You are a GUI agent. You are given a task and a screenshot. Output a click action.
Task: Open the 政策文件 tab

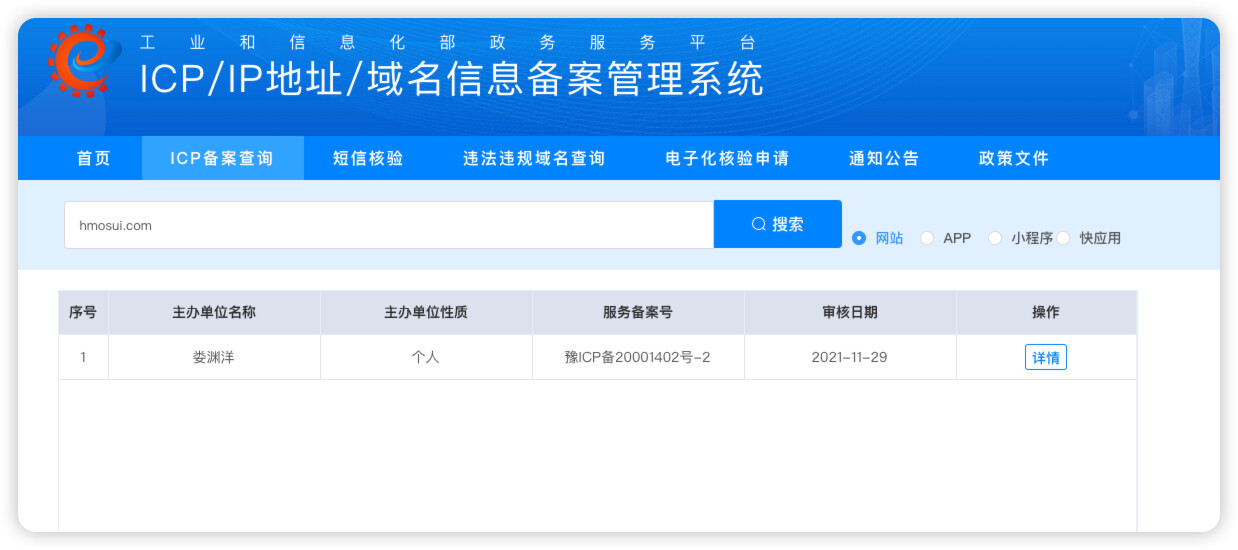(x=1014, y=158)
